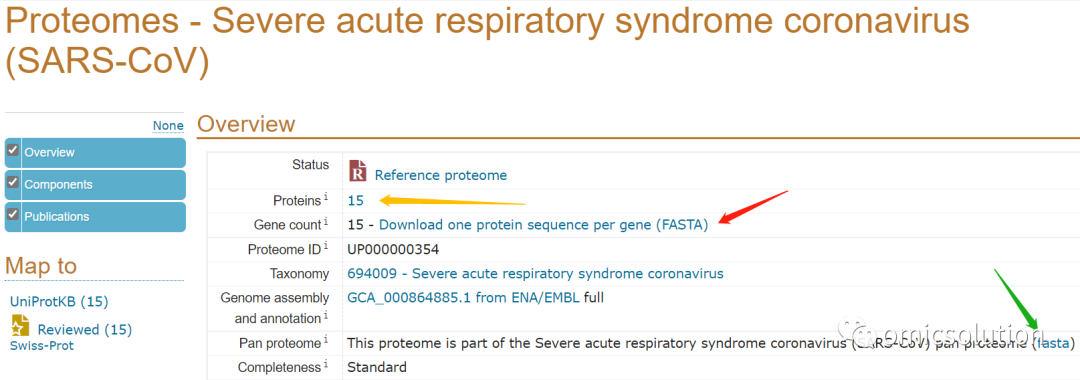The image size is (1080, 380).
Task: Open the 15 proteins link
Action: (355, 200)
